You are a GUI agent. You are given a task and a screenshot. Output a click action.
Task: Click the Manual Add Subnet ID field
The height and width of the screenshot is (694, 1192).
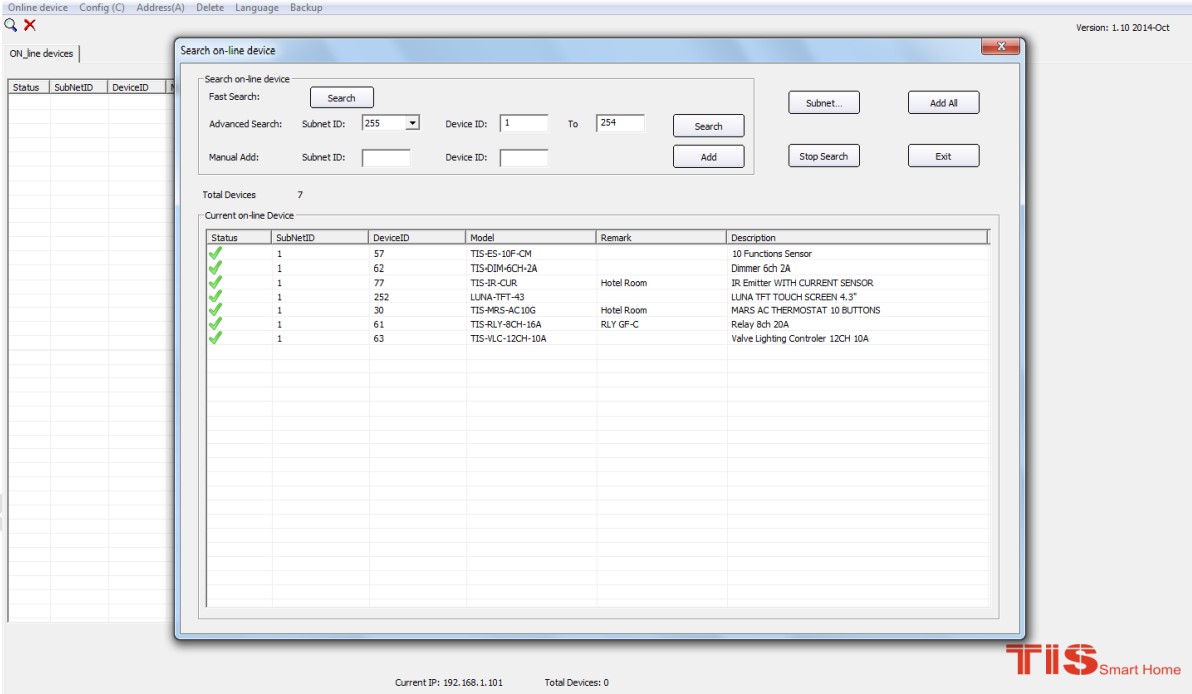pos(386,157)
